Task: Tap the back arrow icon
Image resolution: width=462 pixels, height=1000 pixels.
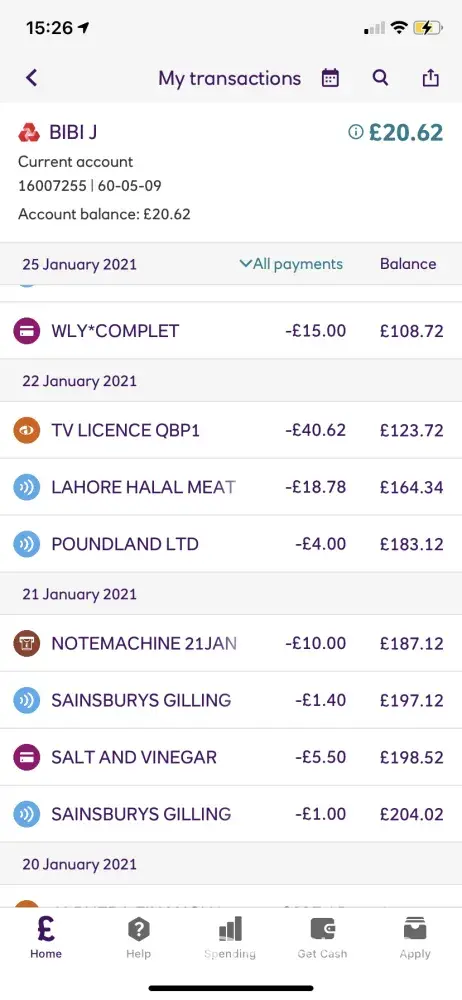Action: pyautogui.click(x=31, y=78)
